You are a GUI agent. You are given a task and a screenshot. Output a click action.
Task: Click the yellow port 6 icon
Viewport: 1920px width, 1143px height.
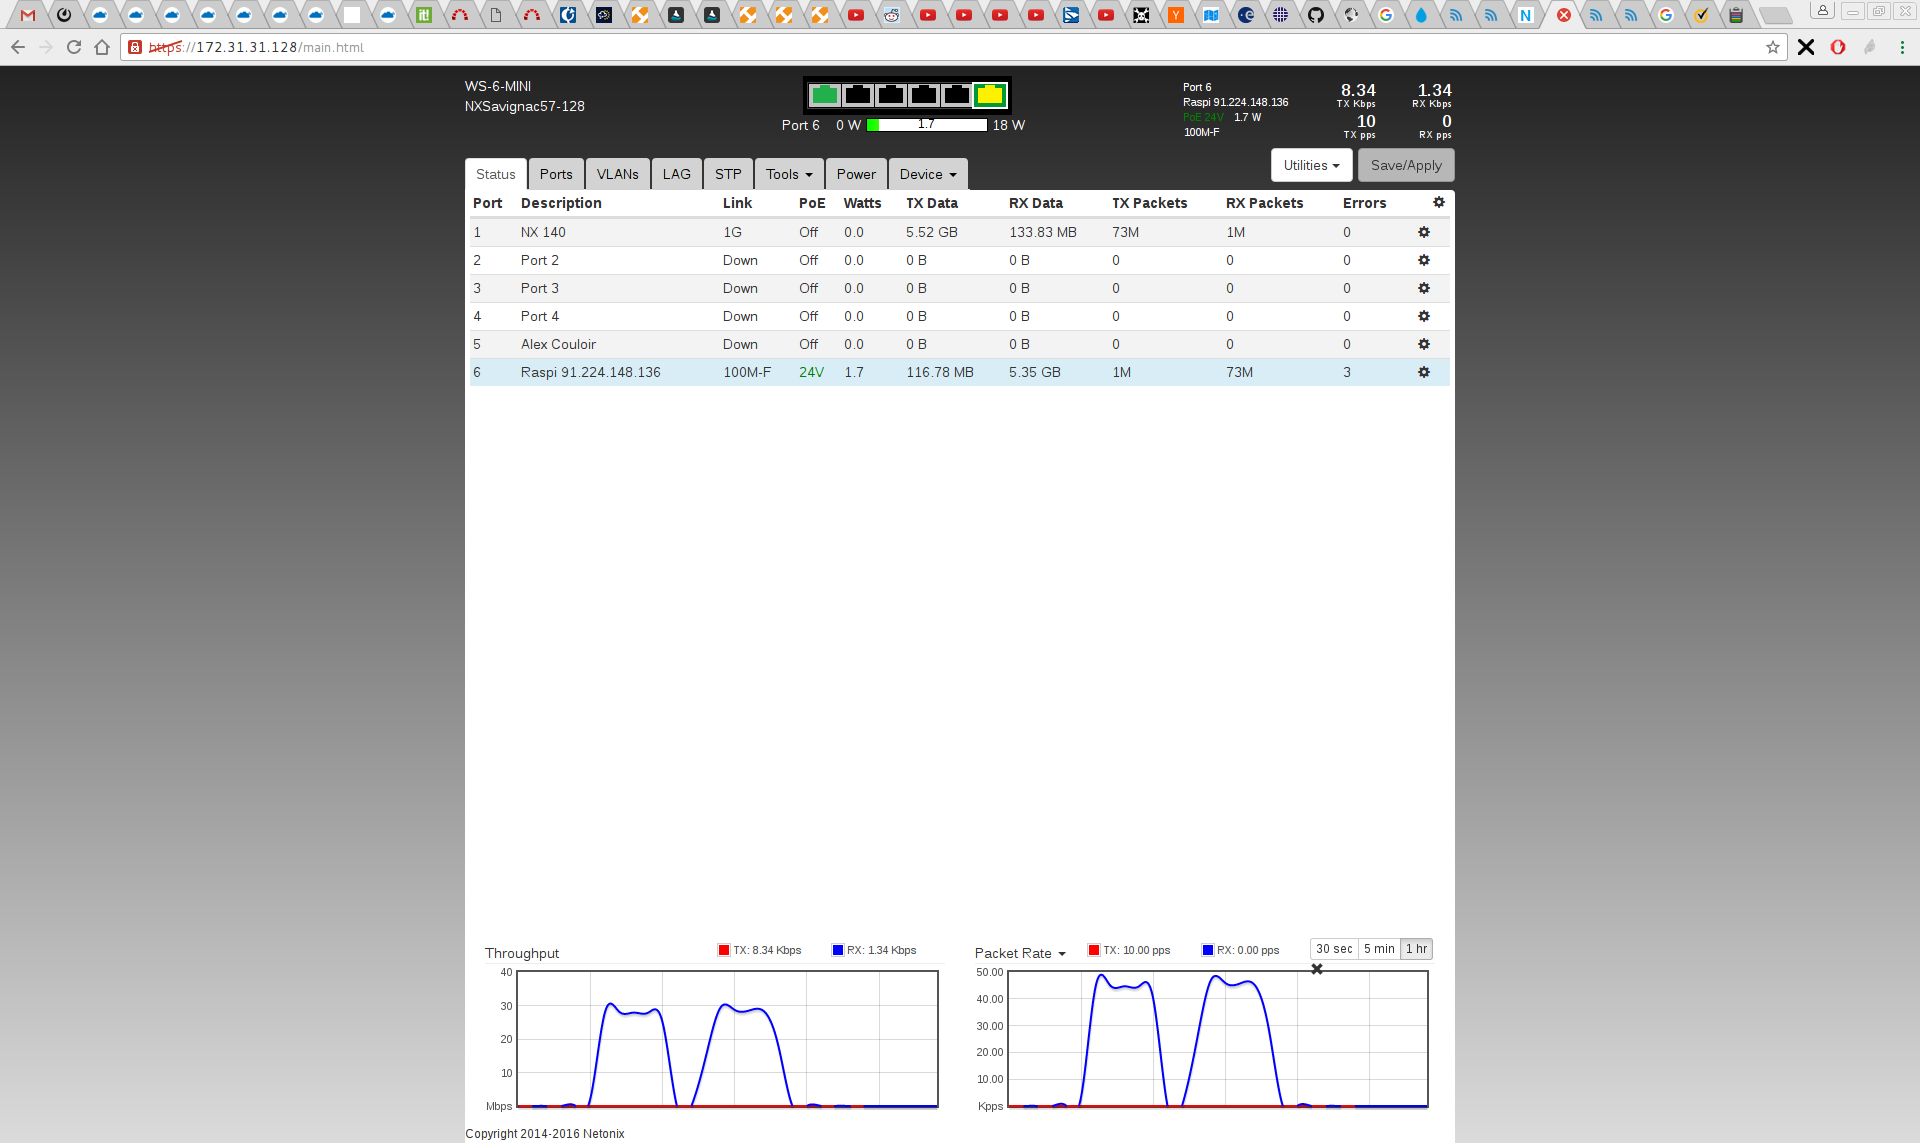click(989, 95)
